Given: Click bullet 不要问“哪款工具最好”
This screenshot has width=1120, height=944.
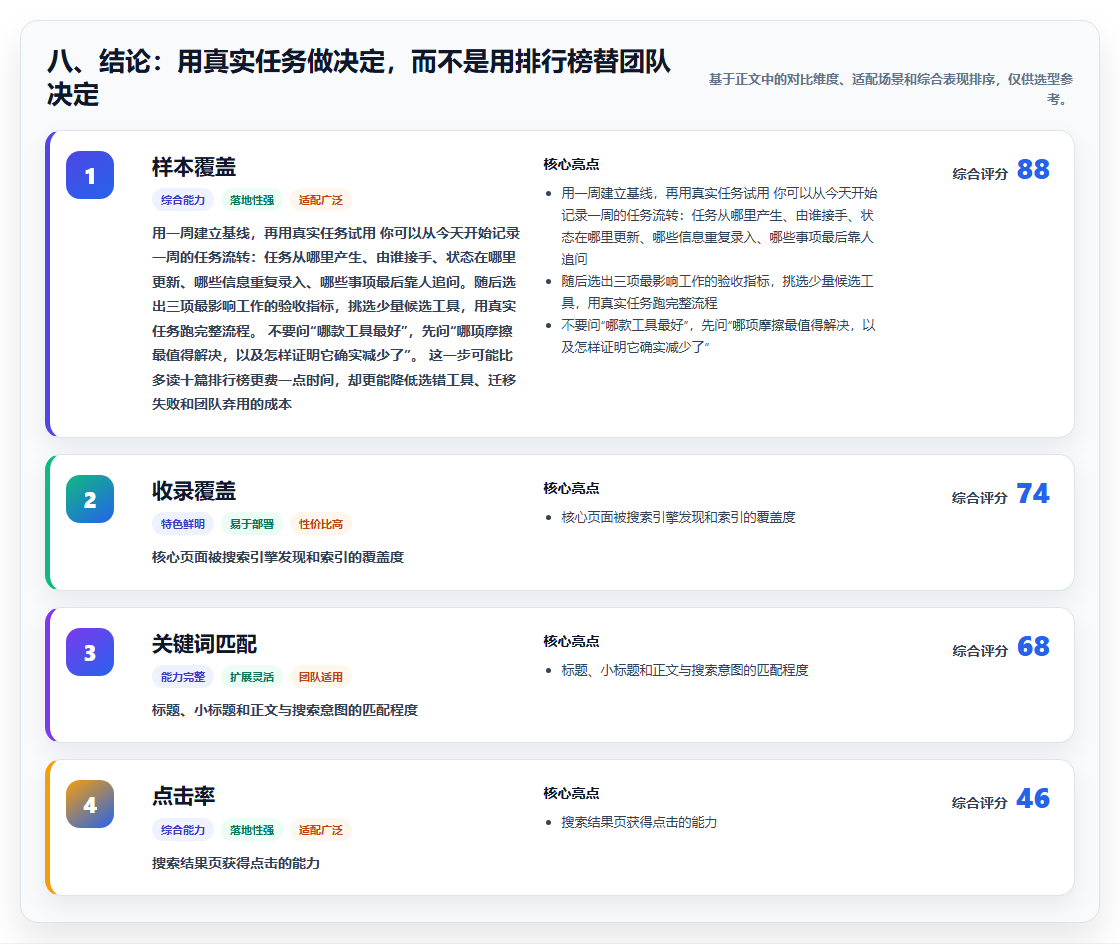Looking at the screenshot, I should [x=719, y=336].
